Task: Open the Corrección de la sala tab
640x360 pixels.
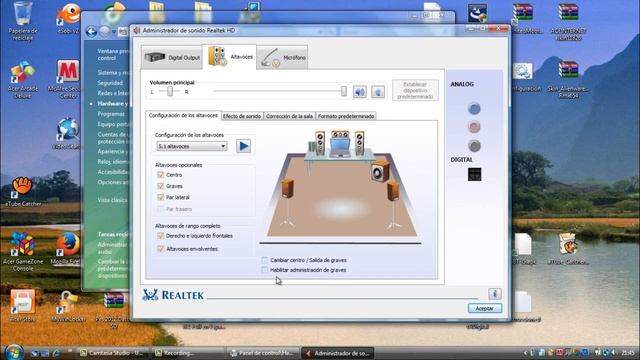Action: 289,116
